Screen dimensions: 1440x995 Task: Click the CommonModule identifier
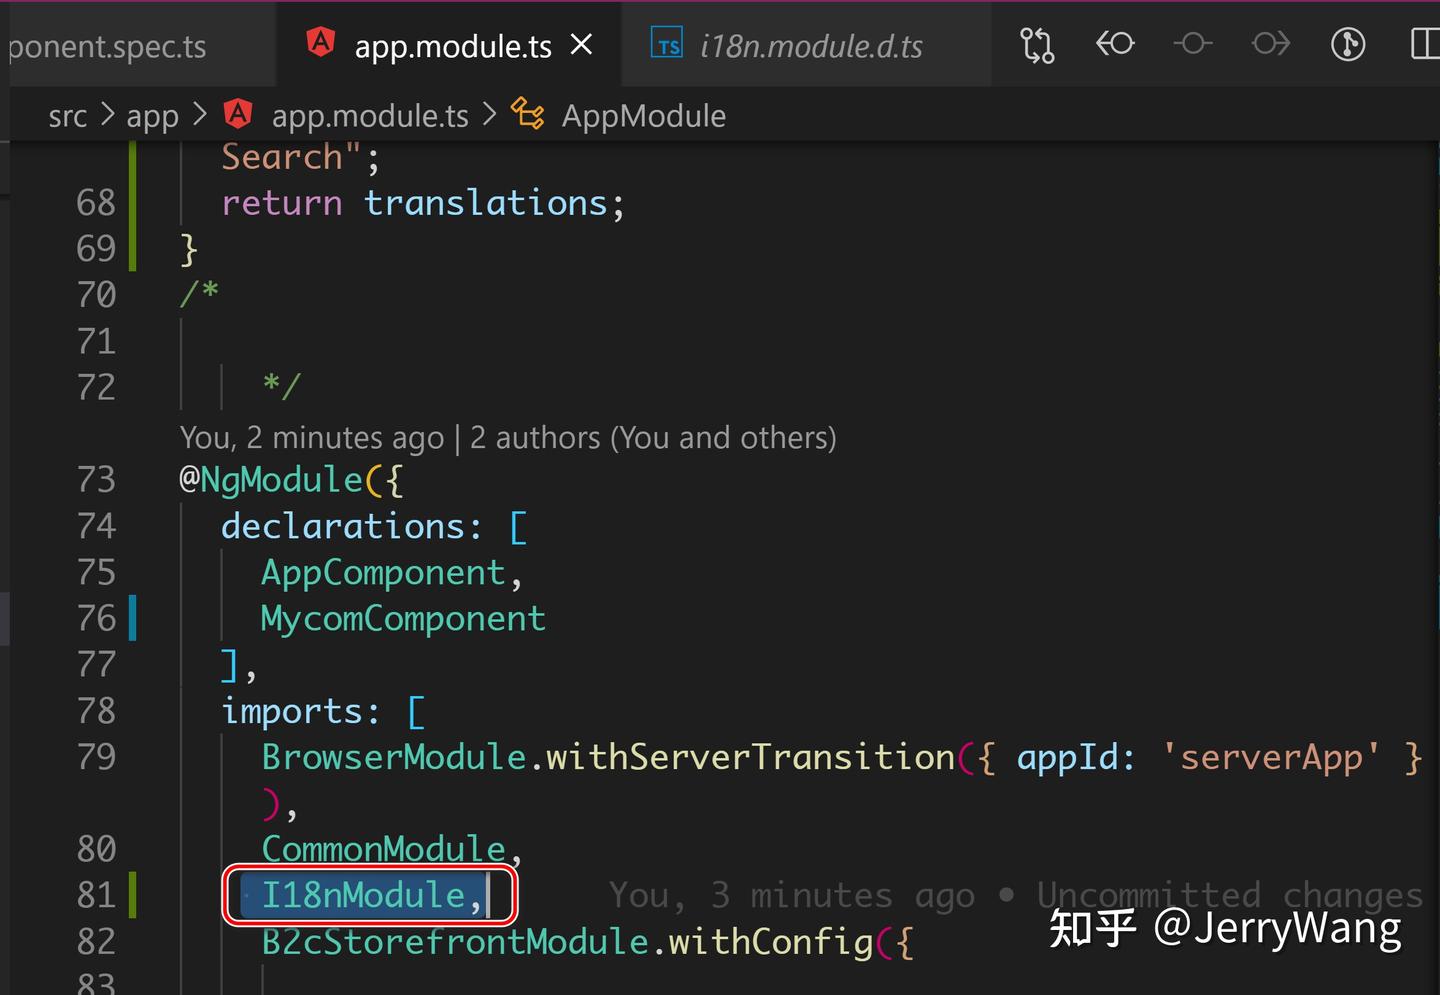[383, 849]
